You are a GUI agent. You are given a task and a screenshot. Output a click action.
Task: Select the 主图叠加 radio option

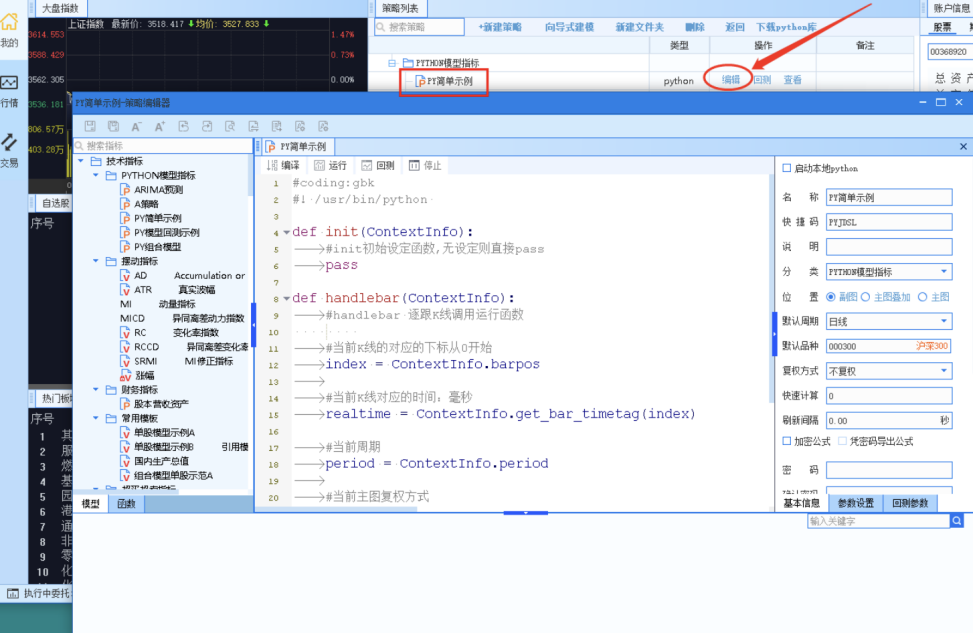(865, 297)
